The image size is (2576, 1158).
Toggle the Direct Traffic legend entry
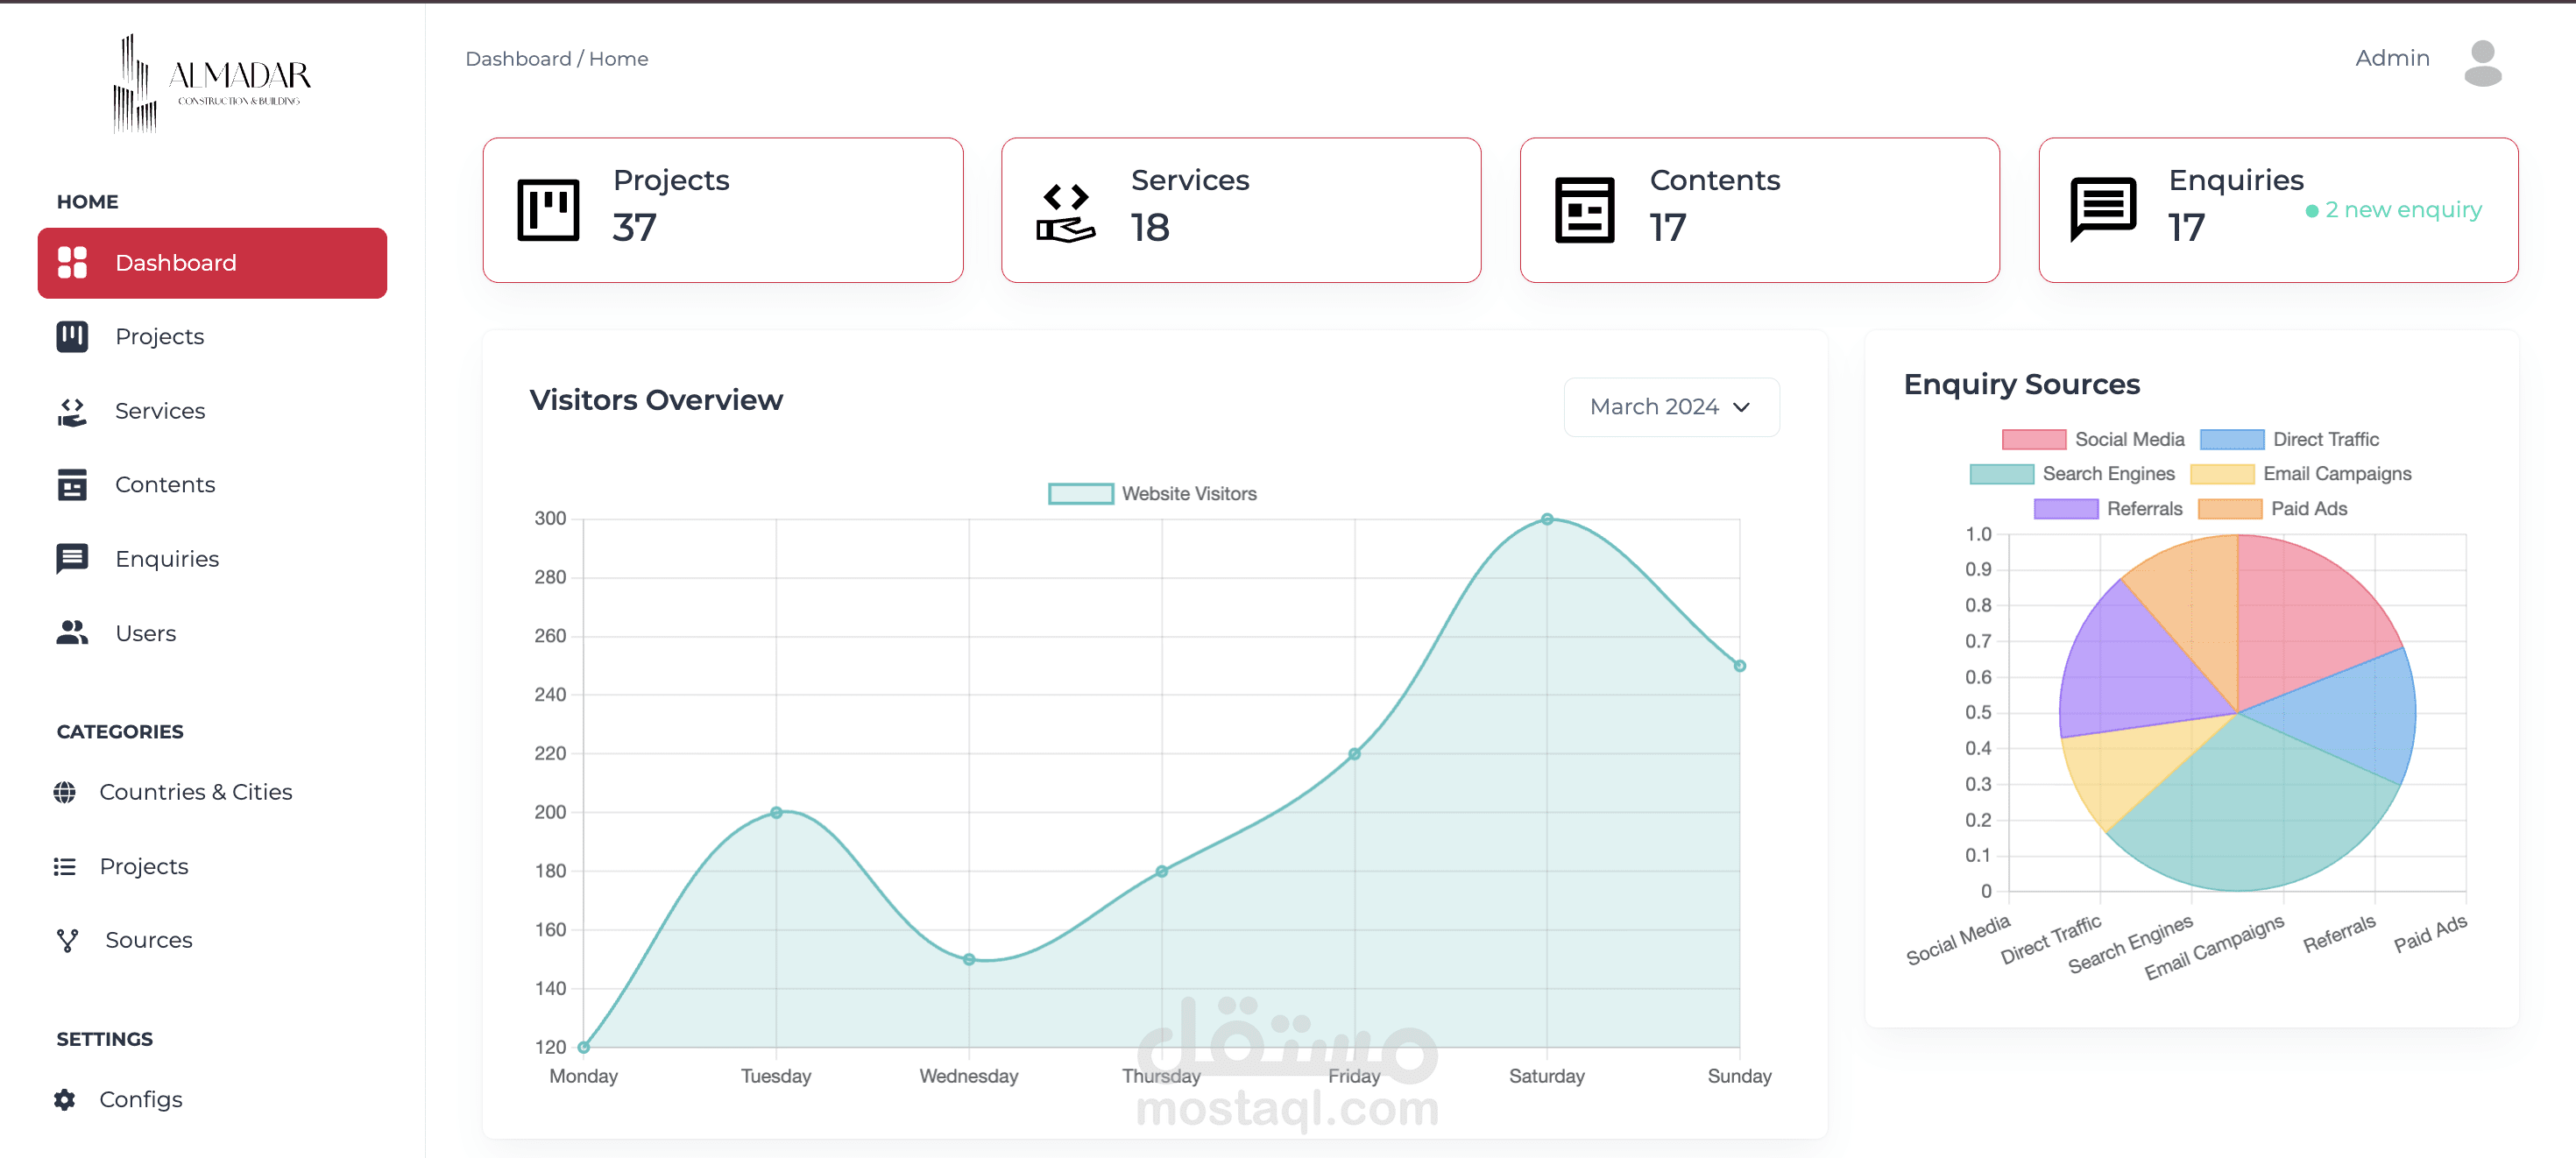point(2289,439)
